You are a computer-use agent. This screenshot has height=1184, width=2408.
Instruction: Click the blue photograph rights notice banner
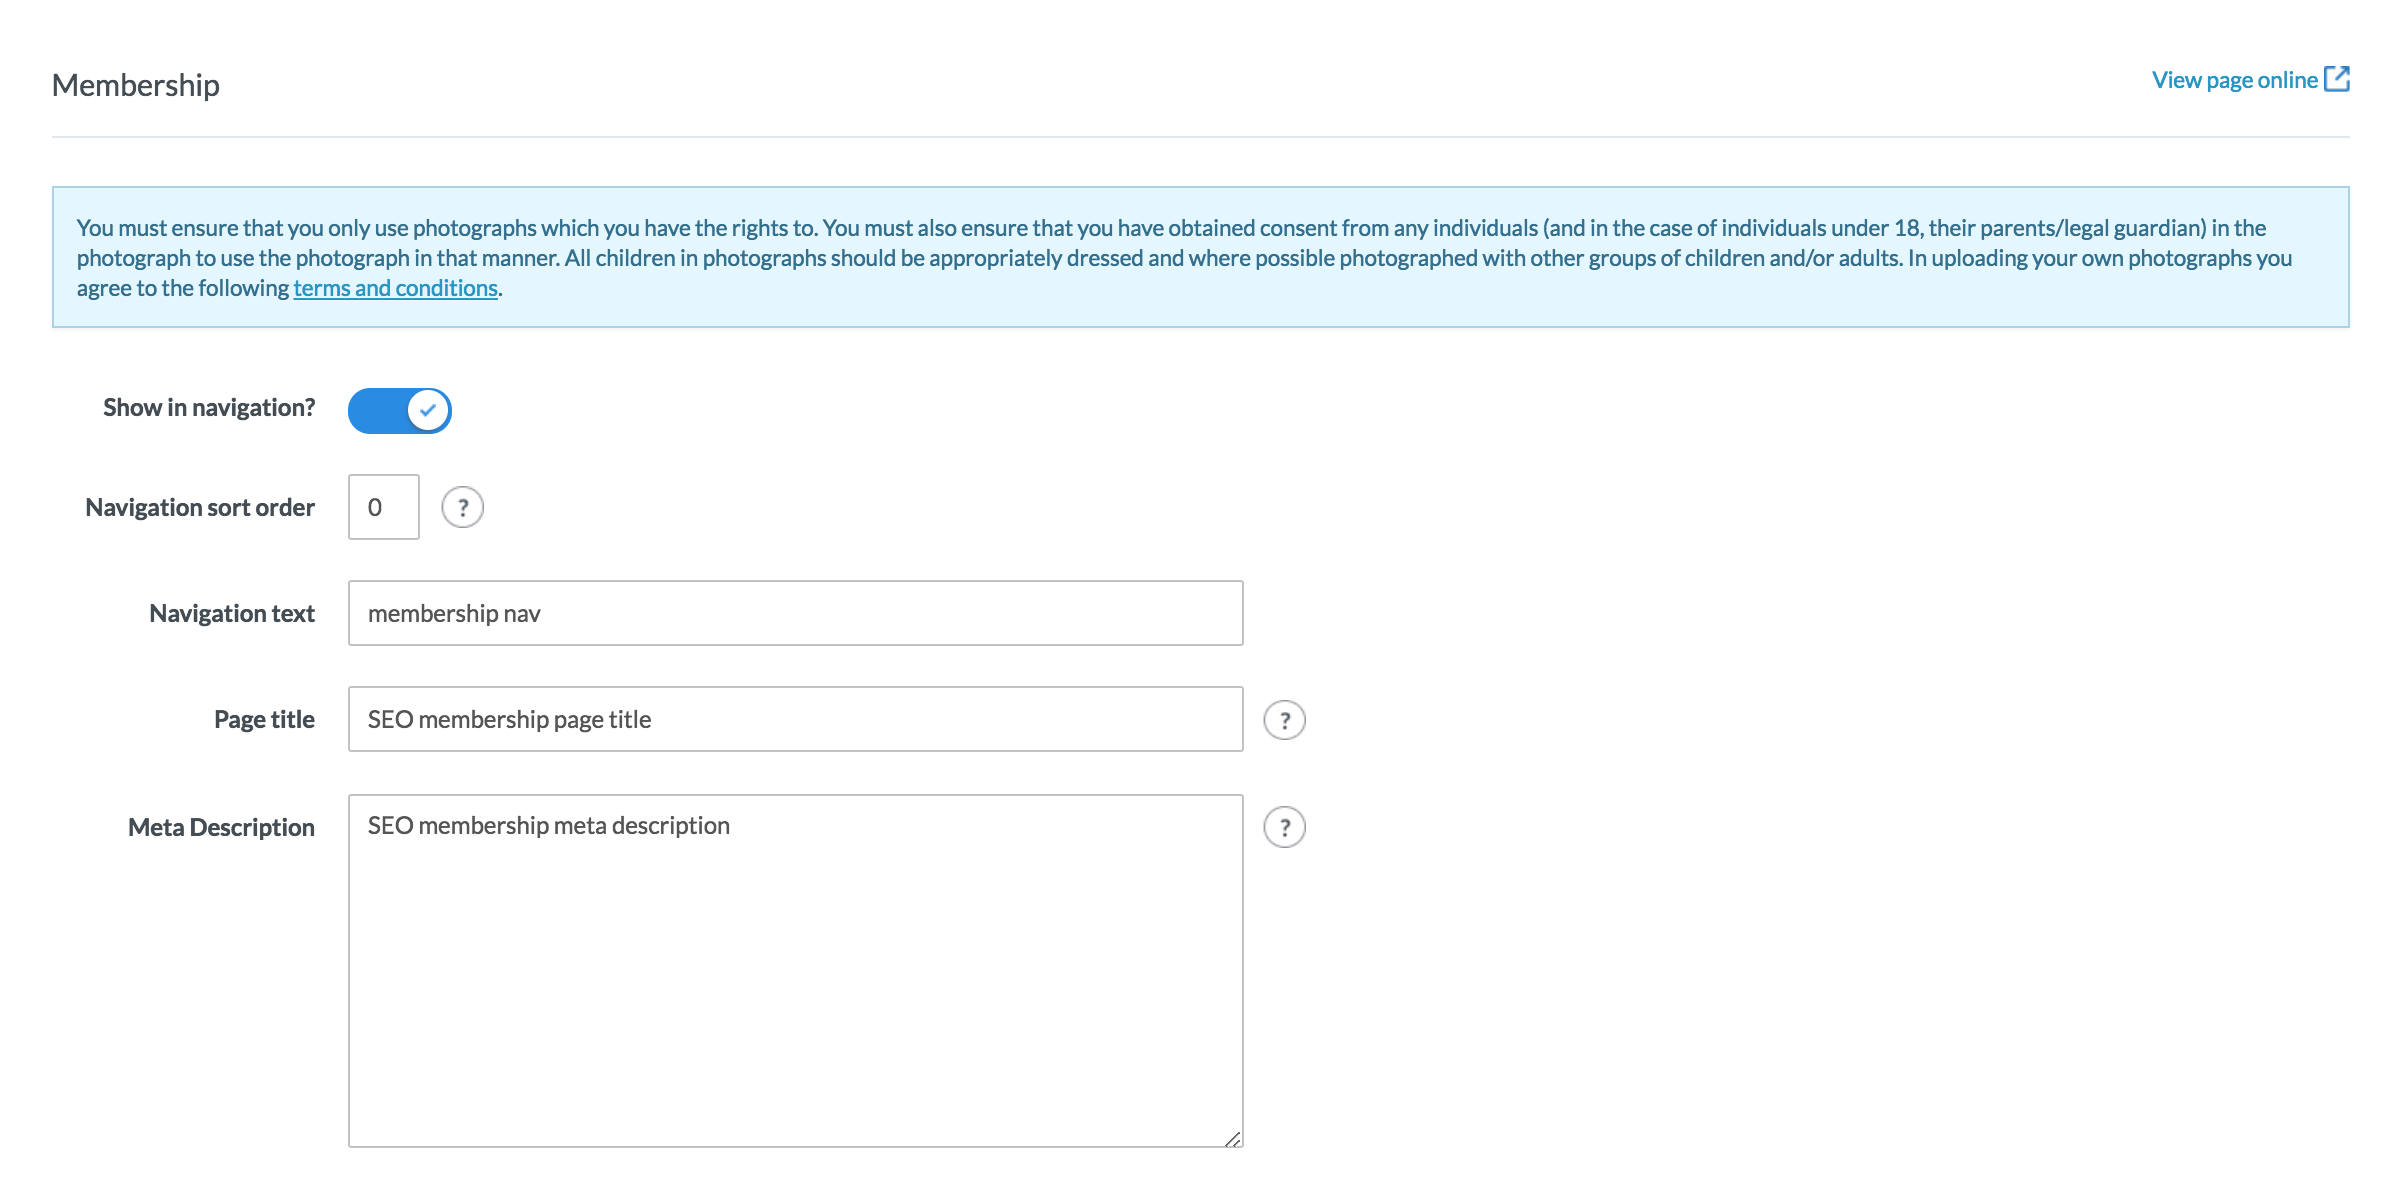pyautogui.click(x=1200, y=257)
